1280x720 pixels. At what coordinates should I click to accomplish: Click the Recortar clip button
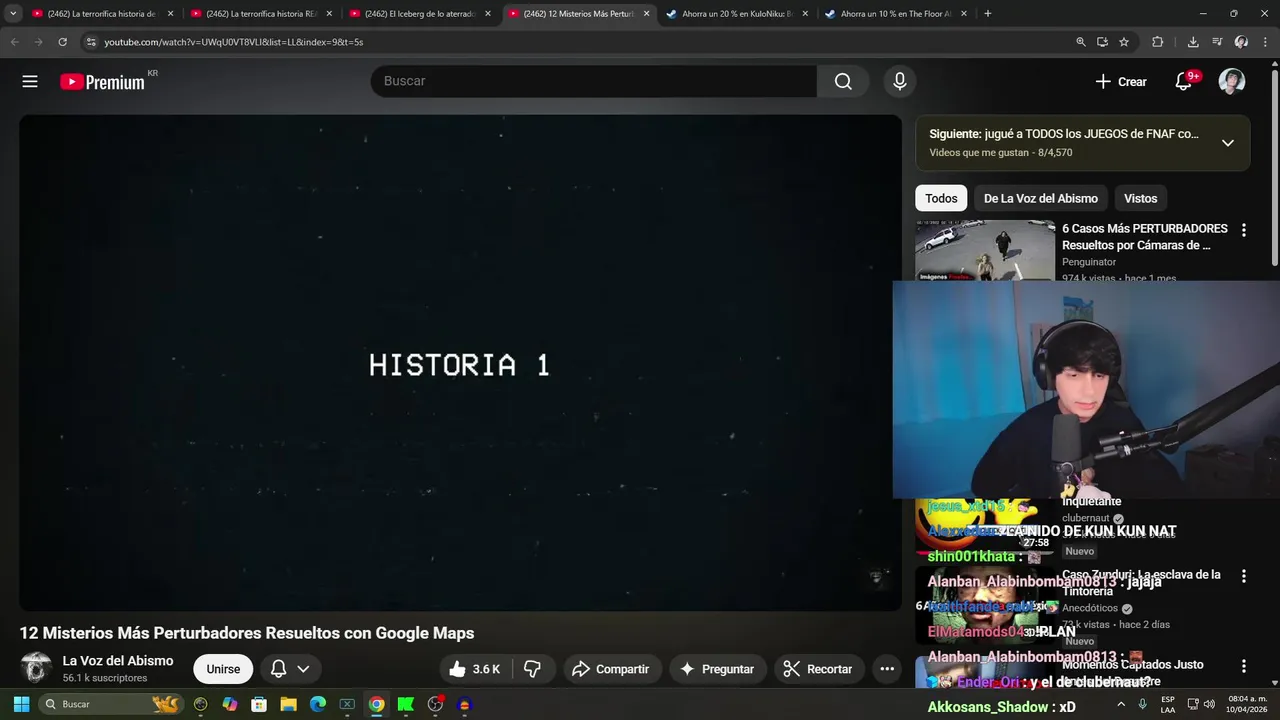point(818,669)
